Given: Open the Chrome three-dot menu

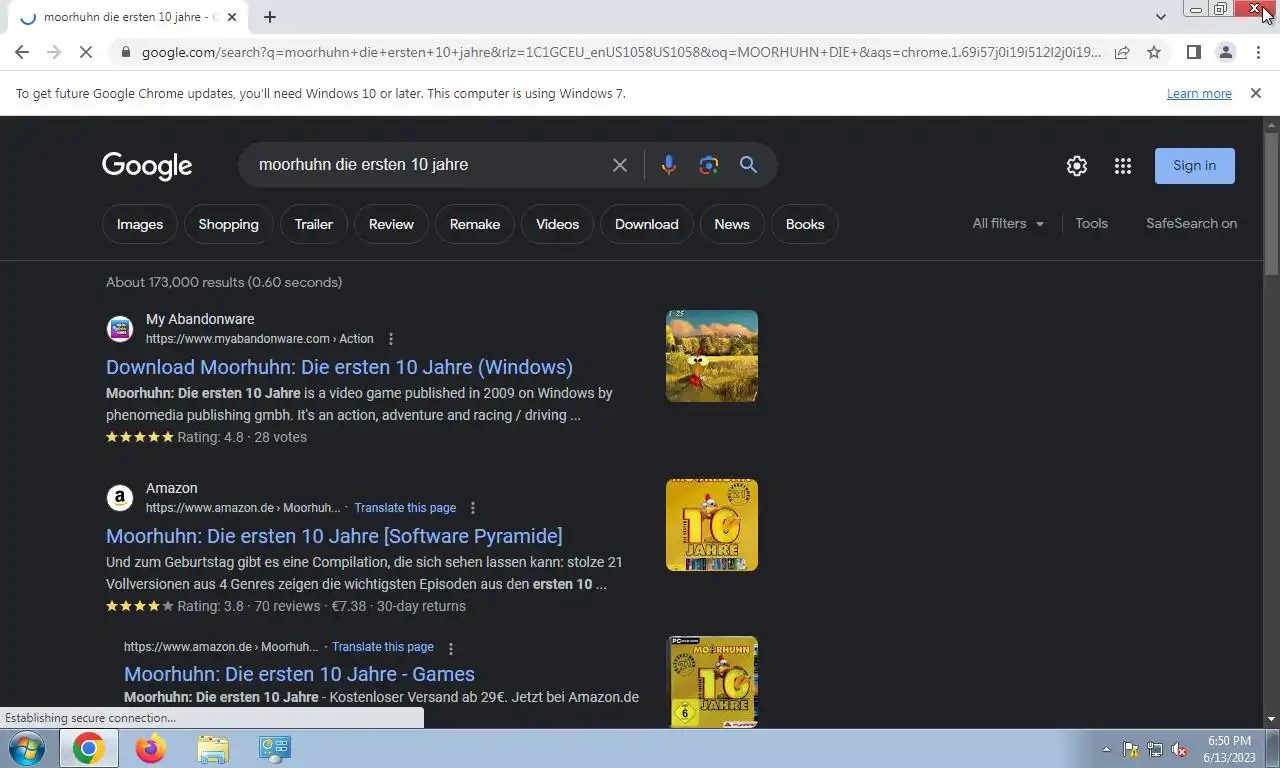Looking at the screenshot, I should [x=1258, y=52].
